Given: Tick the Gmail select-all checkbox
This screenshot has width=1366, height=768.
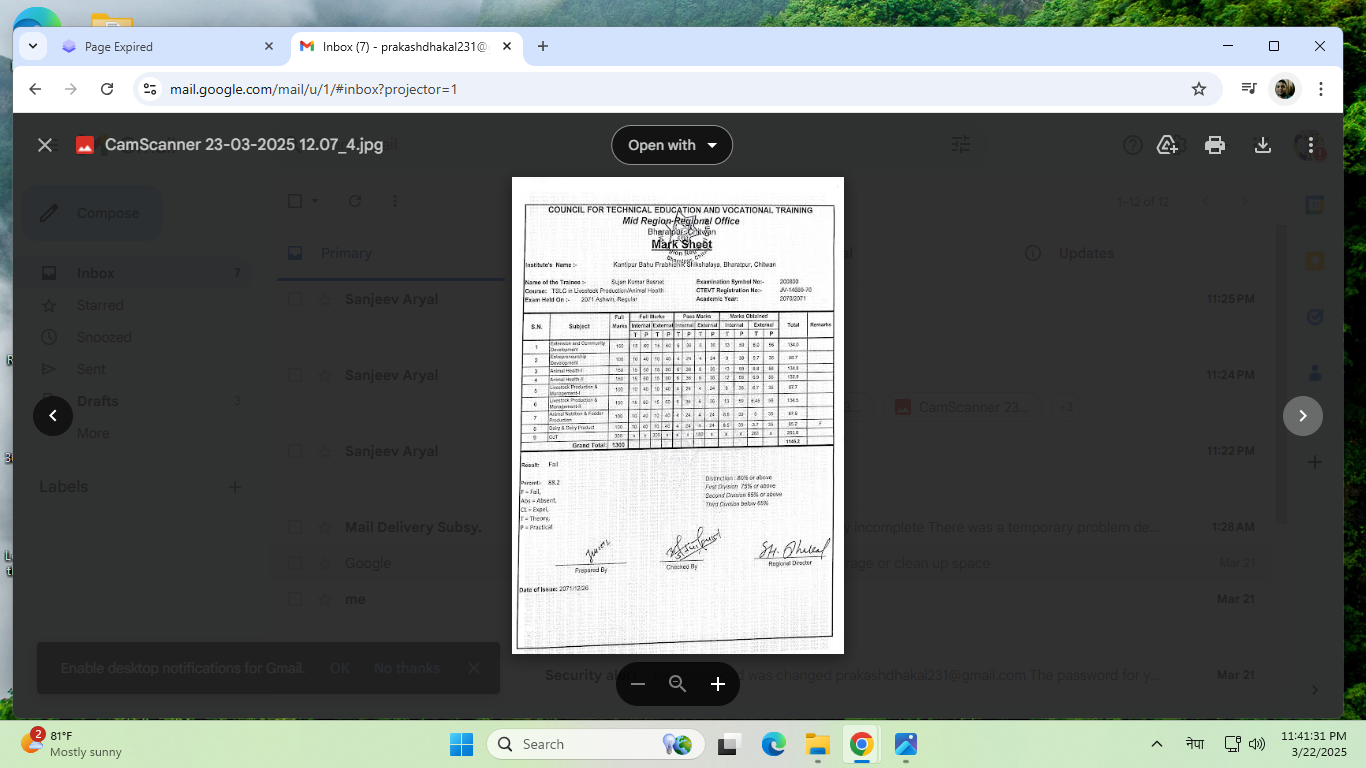Looking at the screenshot, I should pos(295,201).
